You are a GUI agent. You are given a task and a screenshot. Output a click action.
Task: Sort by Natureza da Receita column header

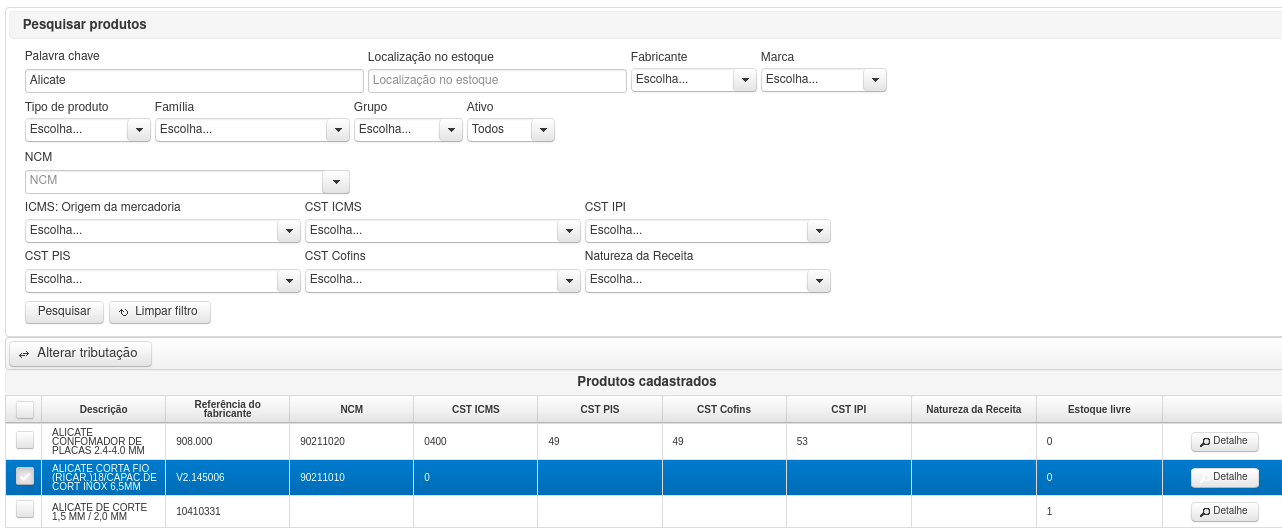[974, 409]
